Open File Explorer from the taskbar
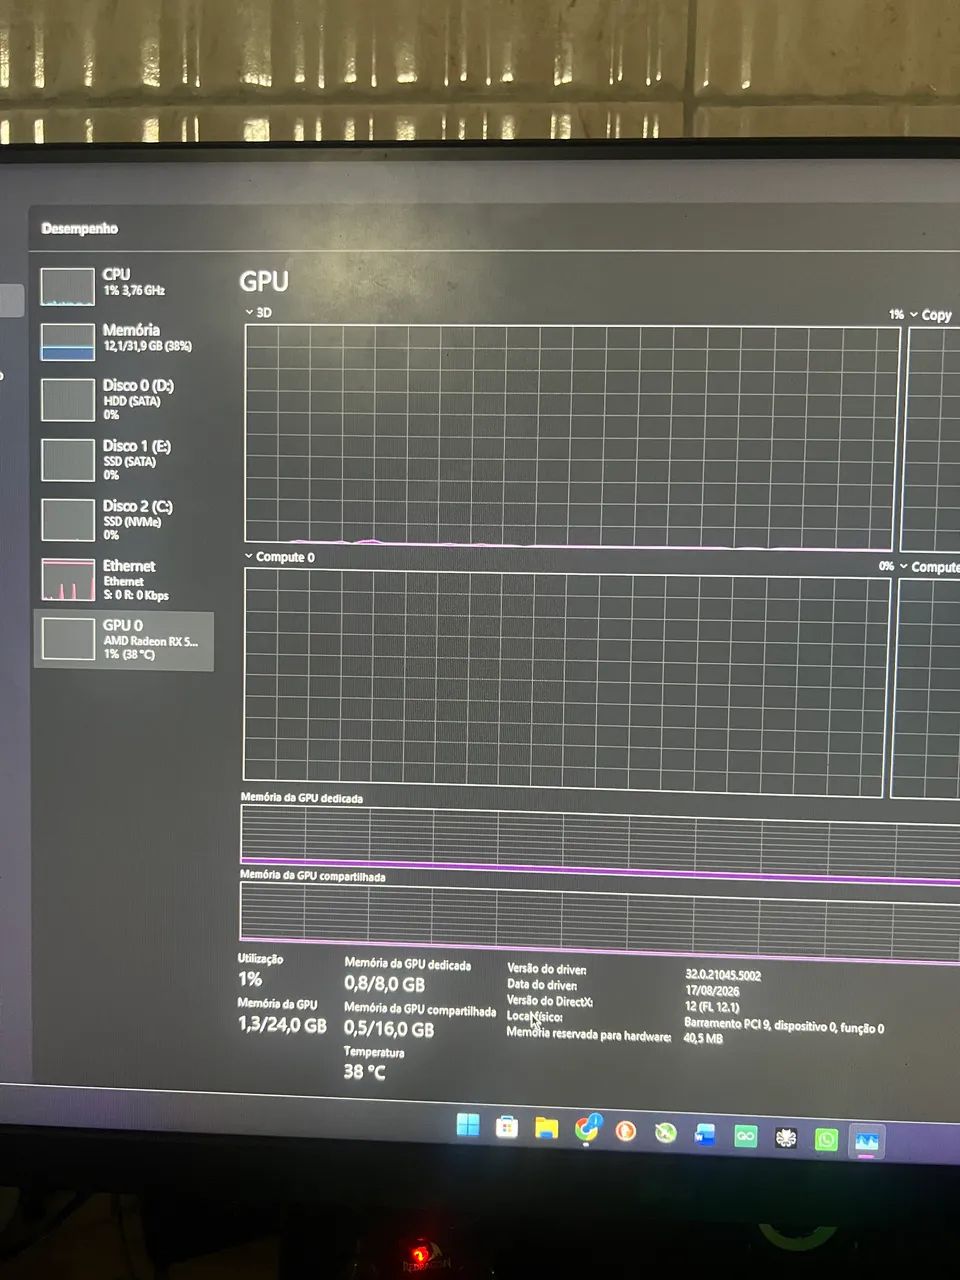The height and width of the screenshot is (1280, 960). 546,1128
